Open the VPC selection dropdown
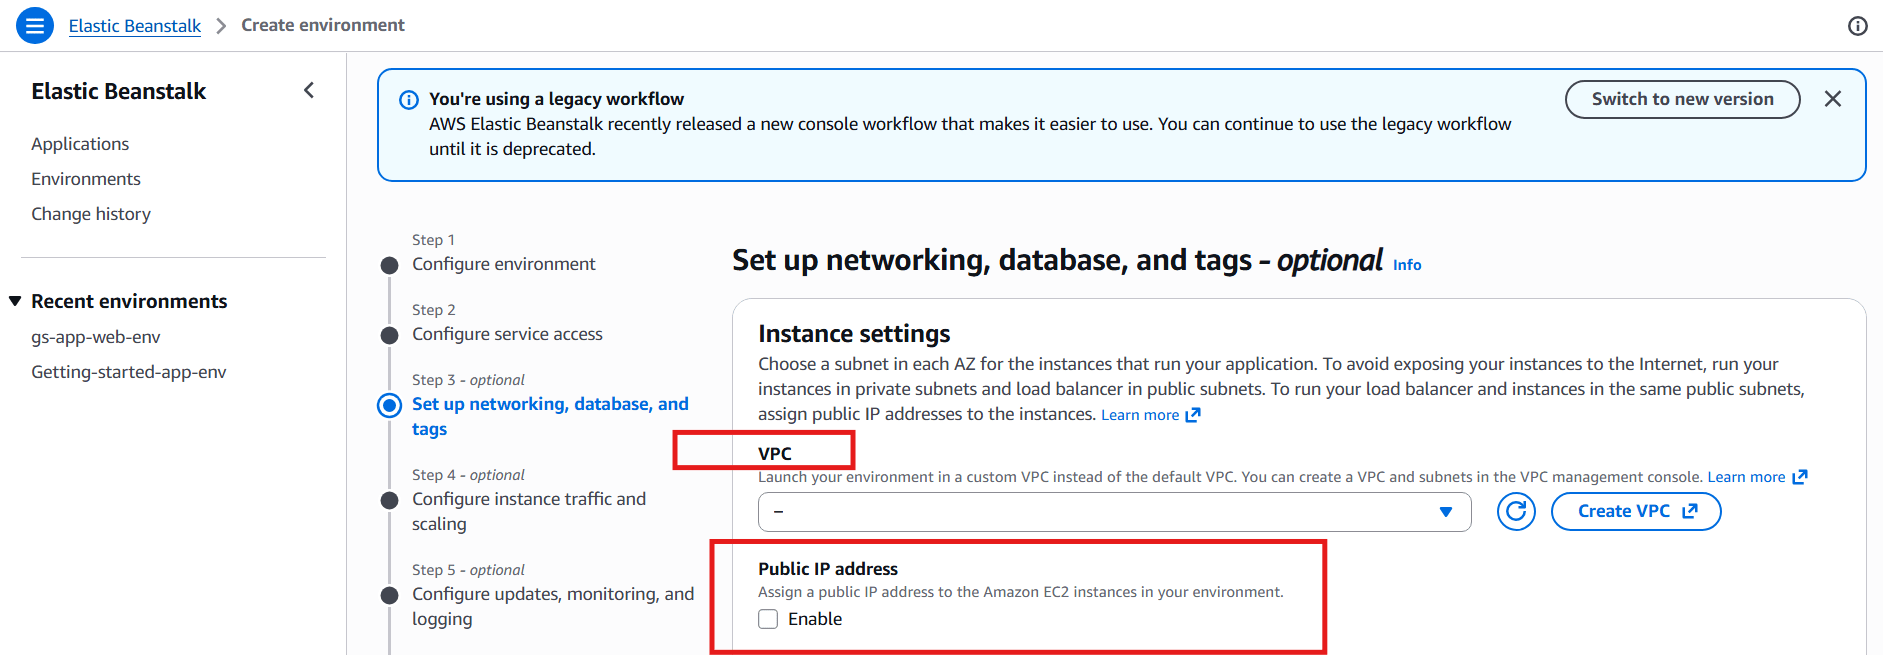Viewport: 1883px width, 655px height. 1114,512
